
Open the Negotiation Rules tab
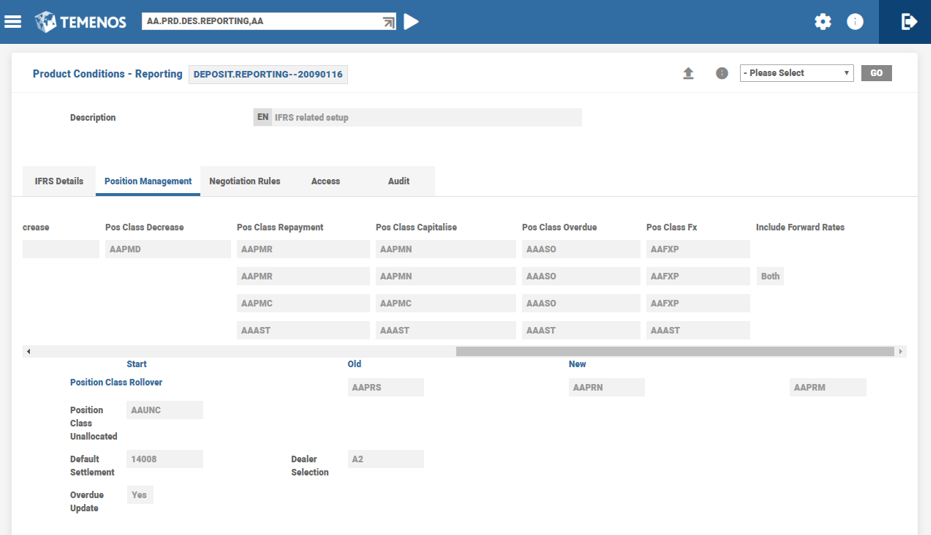[x=245, y=181]
